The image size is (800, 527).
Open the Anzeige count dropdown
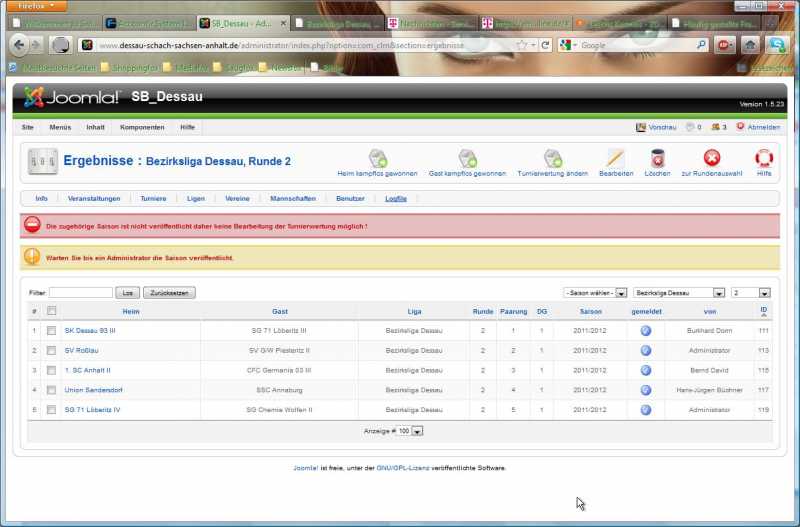[x=410, y=431]
